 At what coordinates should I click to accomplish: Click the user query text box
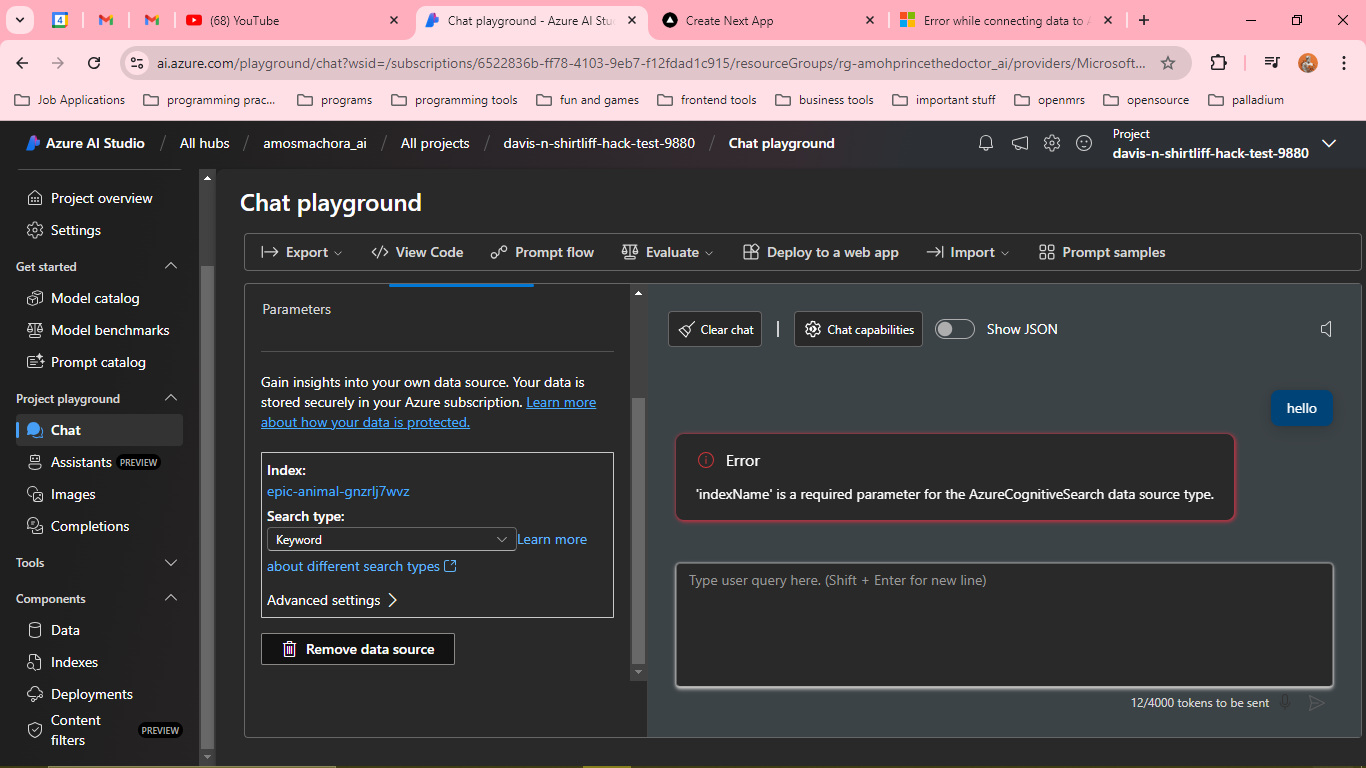point(1004,625)
